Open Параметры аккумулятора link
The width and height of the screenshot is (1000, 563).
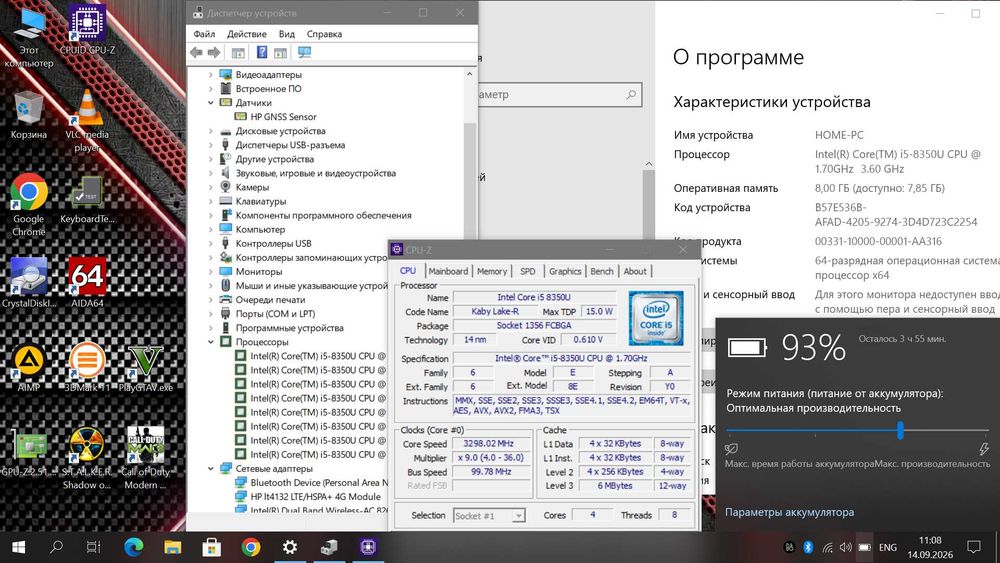click(x=789, y=512)
